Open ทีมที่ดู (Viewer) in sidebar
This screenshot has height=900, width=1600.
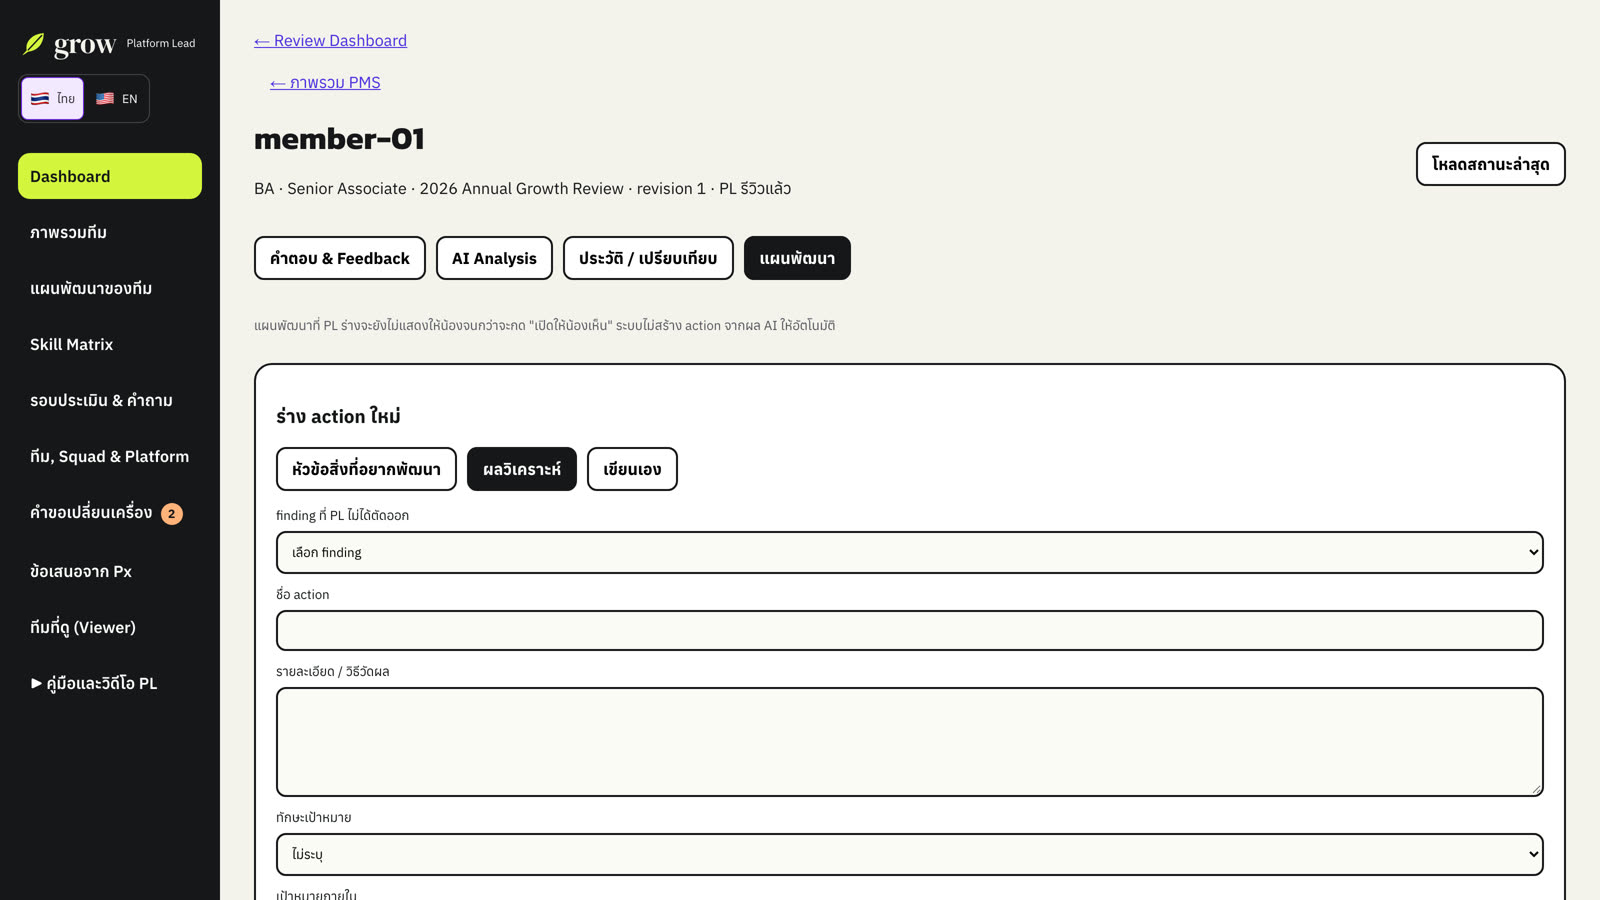coord(110,627)
